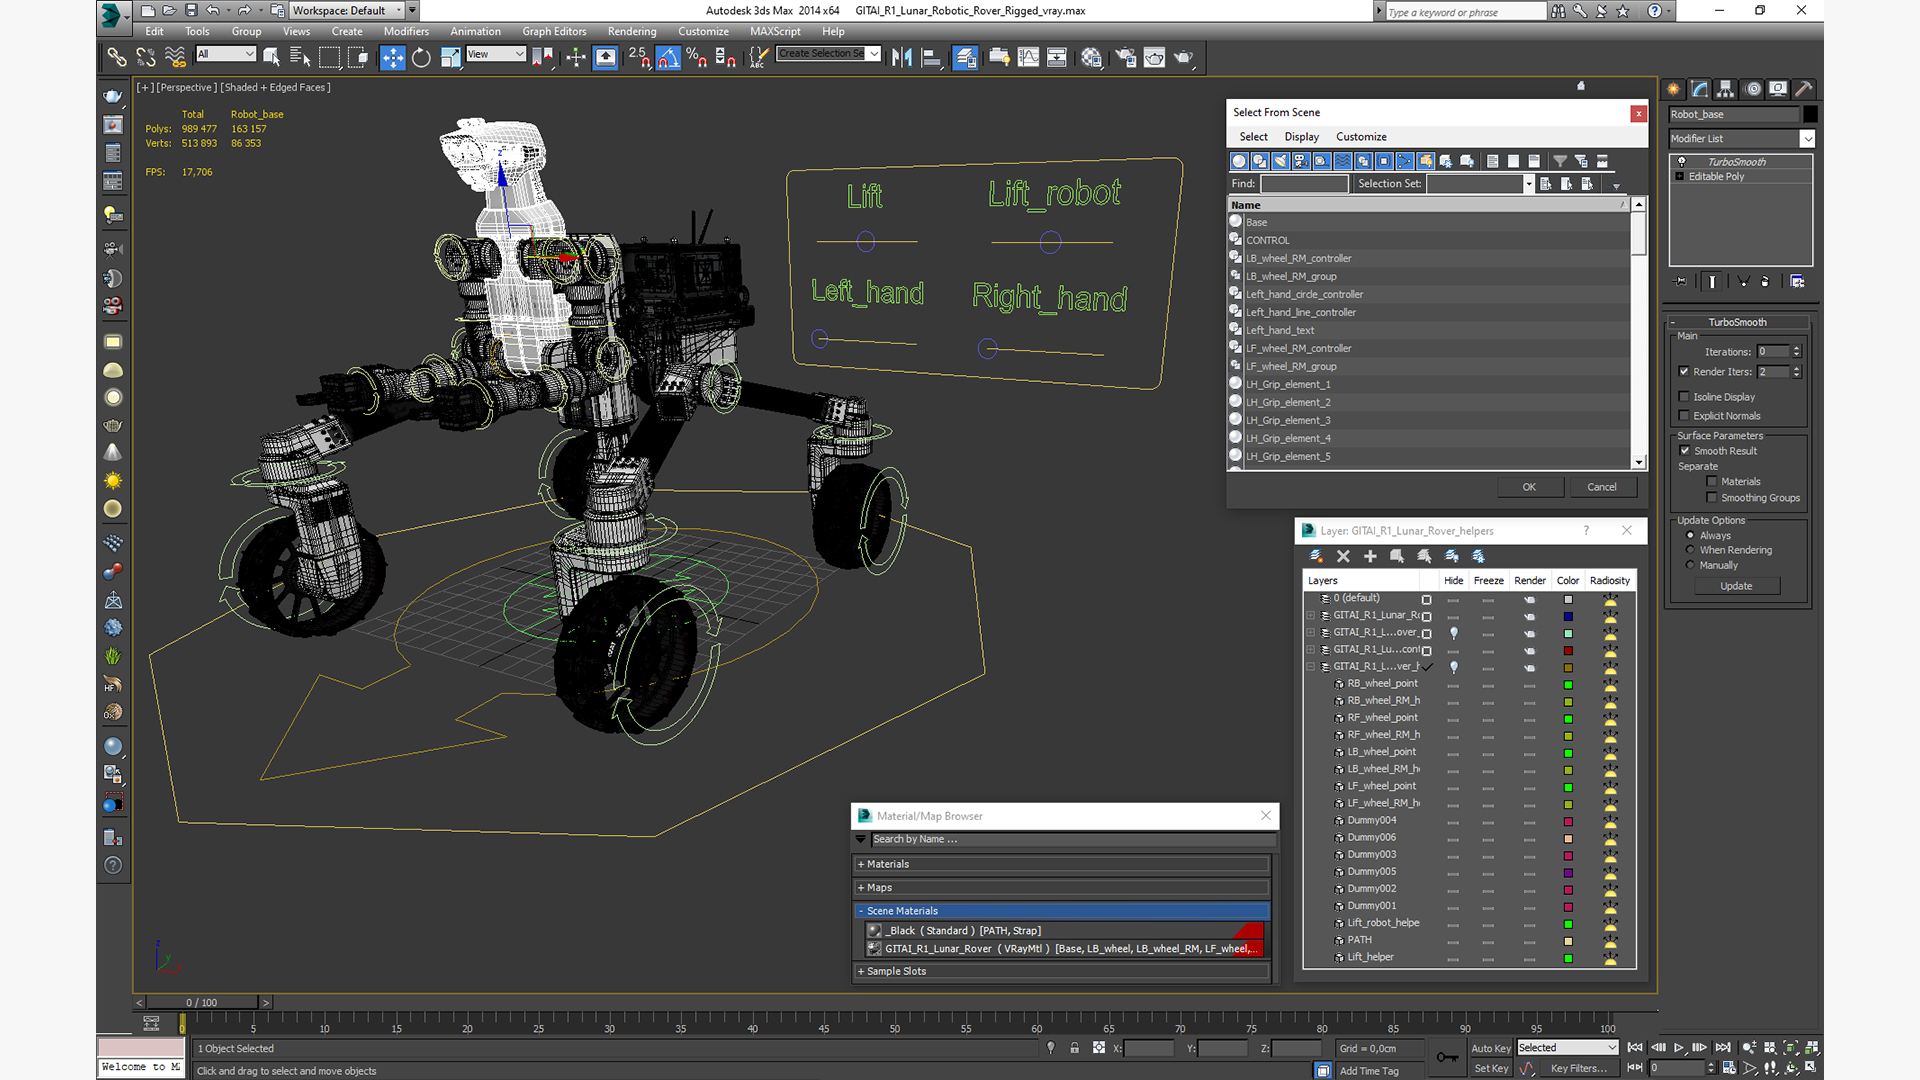Viewport: 1920px width, 1080px height.
Task: Click Robot_base object color swatch
Action: pyautogui.click(x=1810, y=115)
